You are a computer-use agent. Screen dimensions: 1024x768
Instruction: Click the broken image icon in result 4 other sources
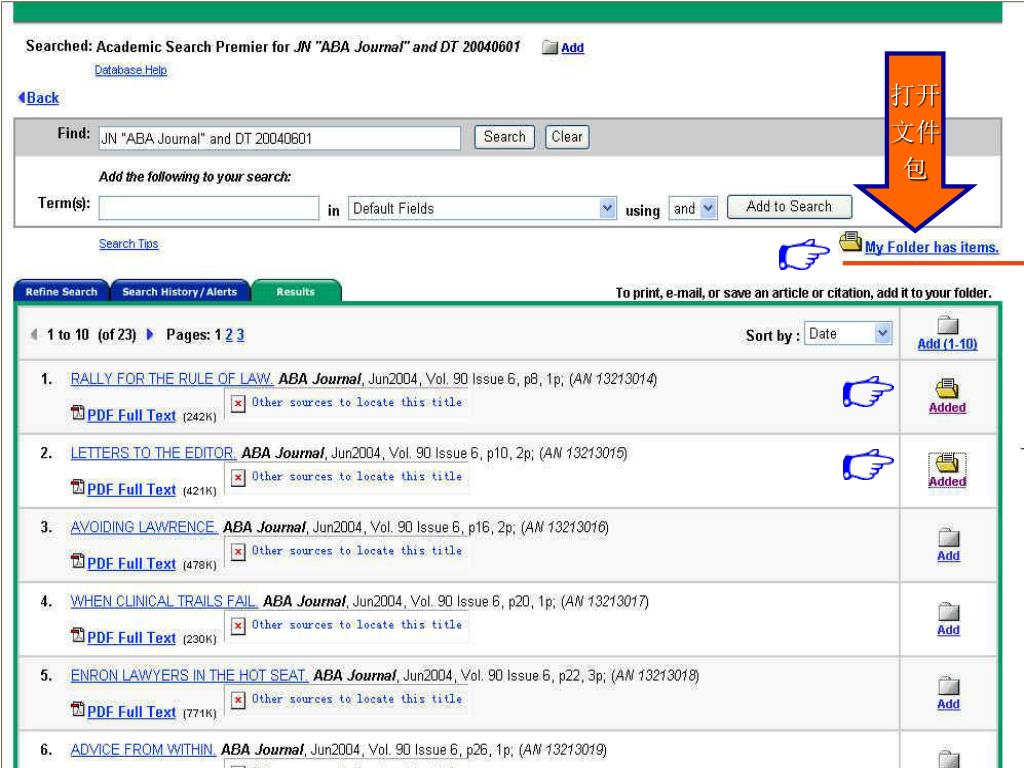click(x=238, y=626)
